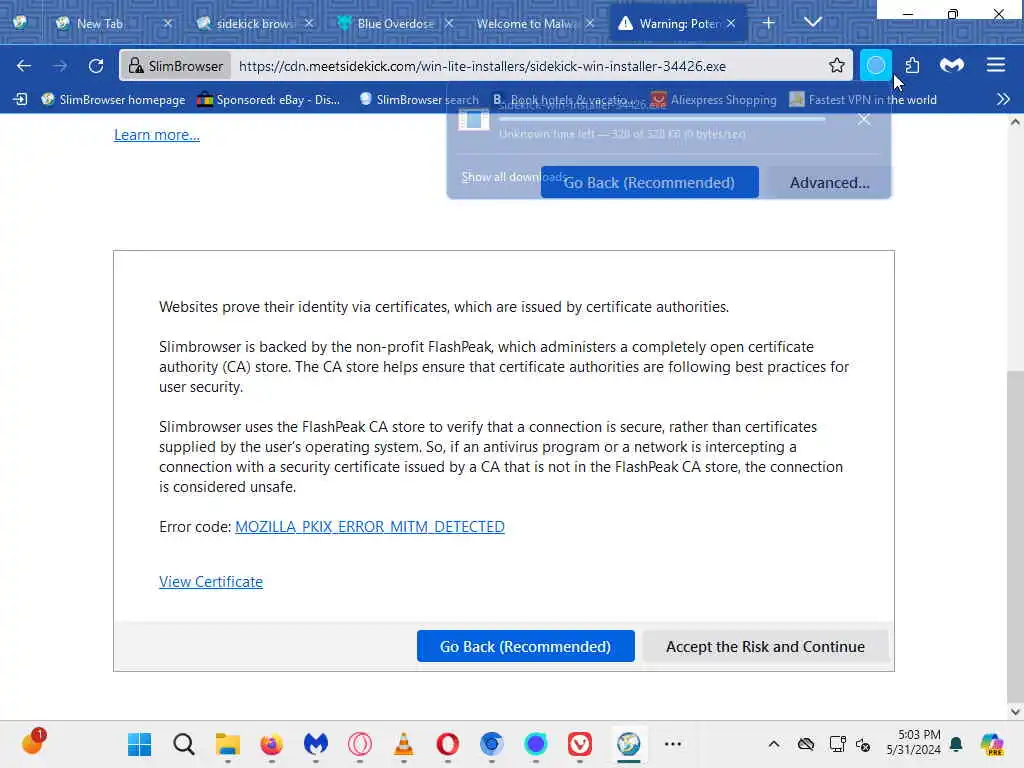Expand the hidden system tray icons
The height and width of the screenshot is (768, 1024).
774,744
